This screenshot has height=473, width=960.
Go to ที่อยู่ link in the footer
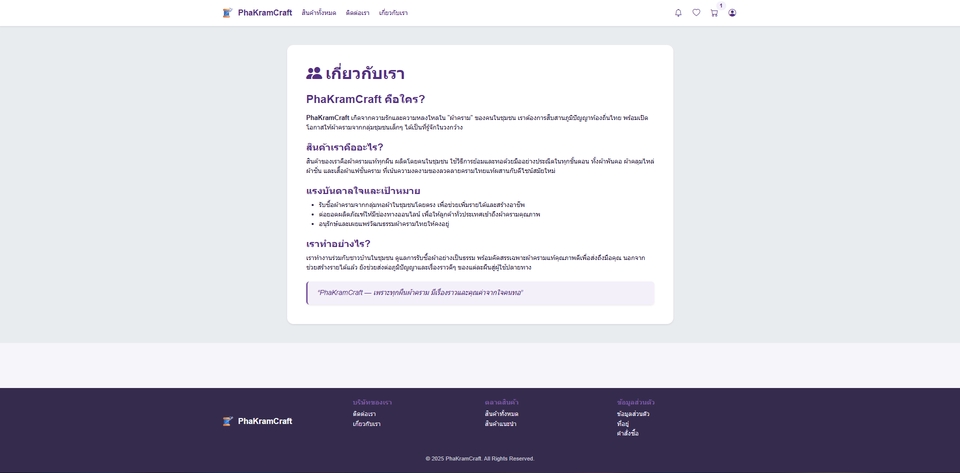click(x=623, y=424)
